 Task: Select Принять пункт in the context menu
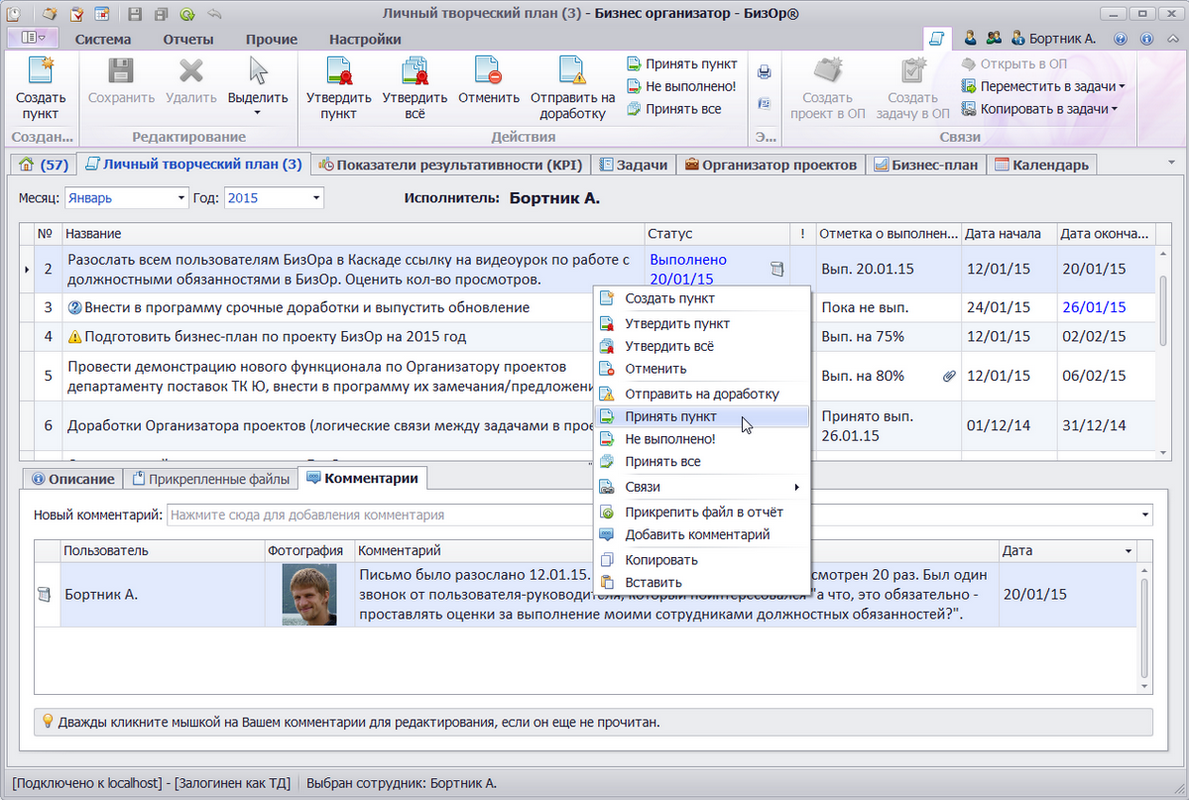point(670,417)
